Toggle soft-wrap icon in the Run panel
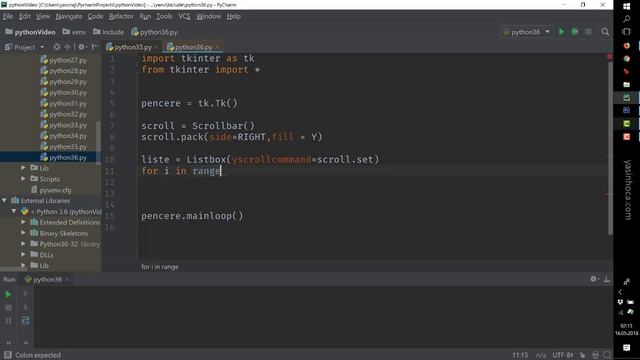The height and width of the screenshot is (360, 640). [x=25, y=321]
